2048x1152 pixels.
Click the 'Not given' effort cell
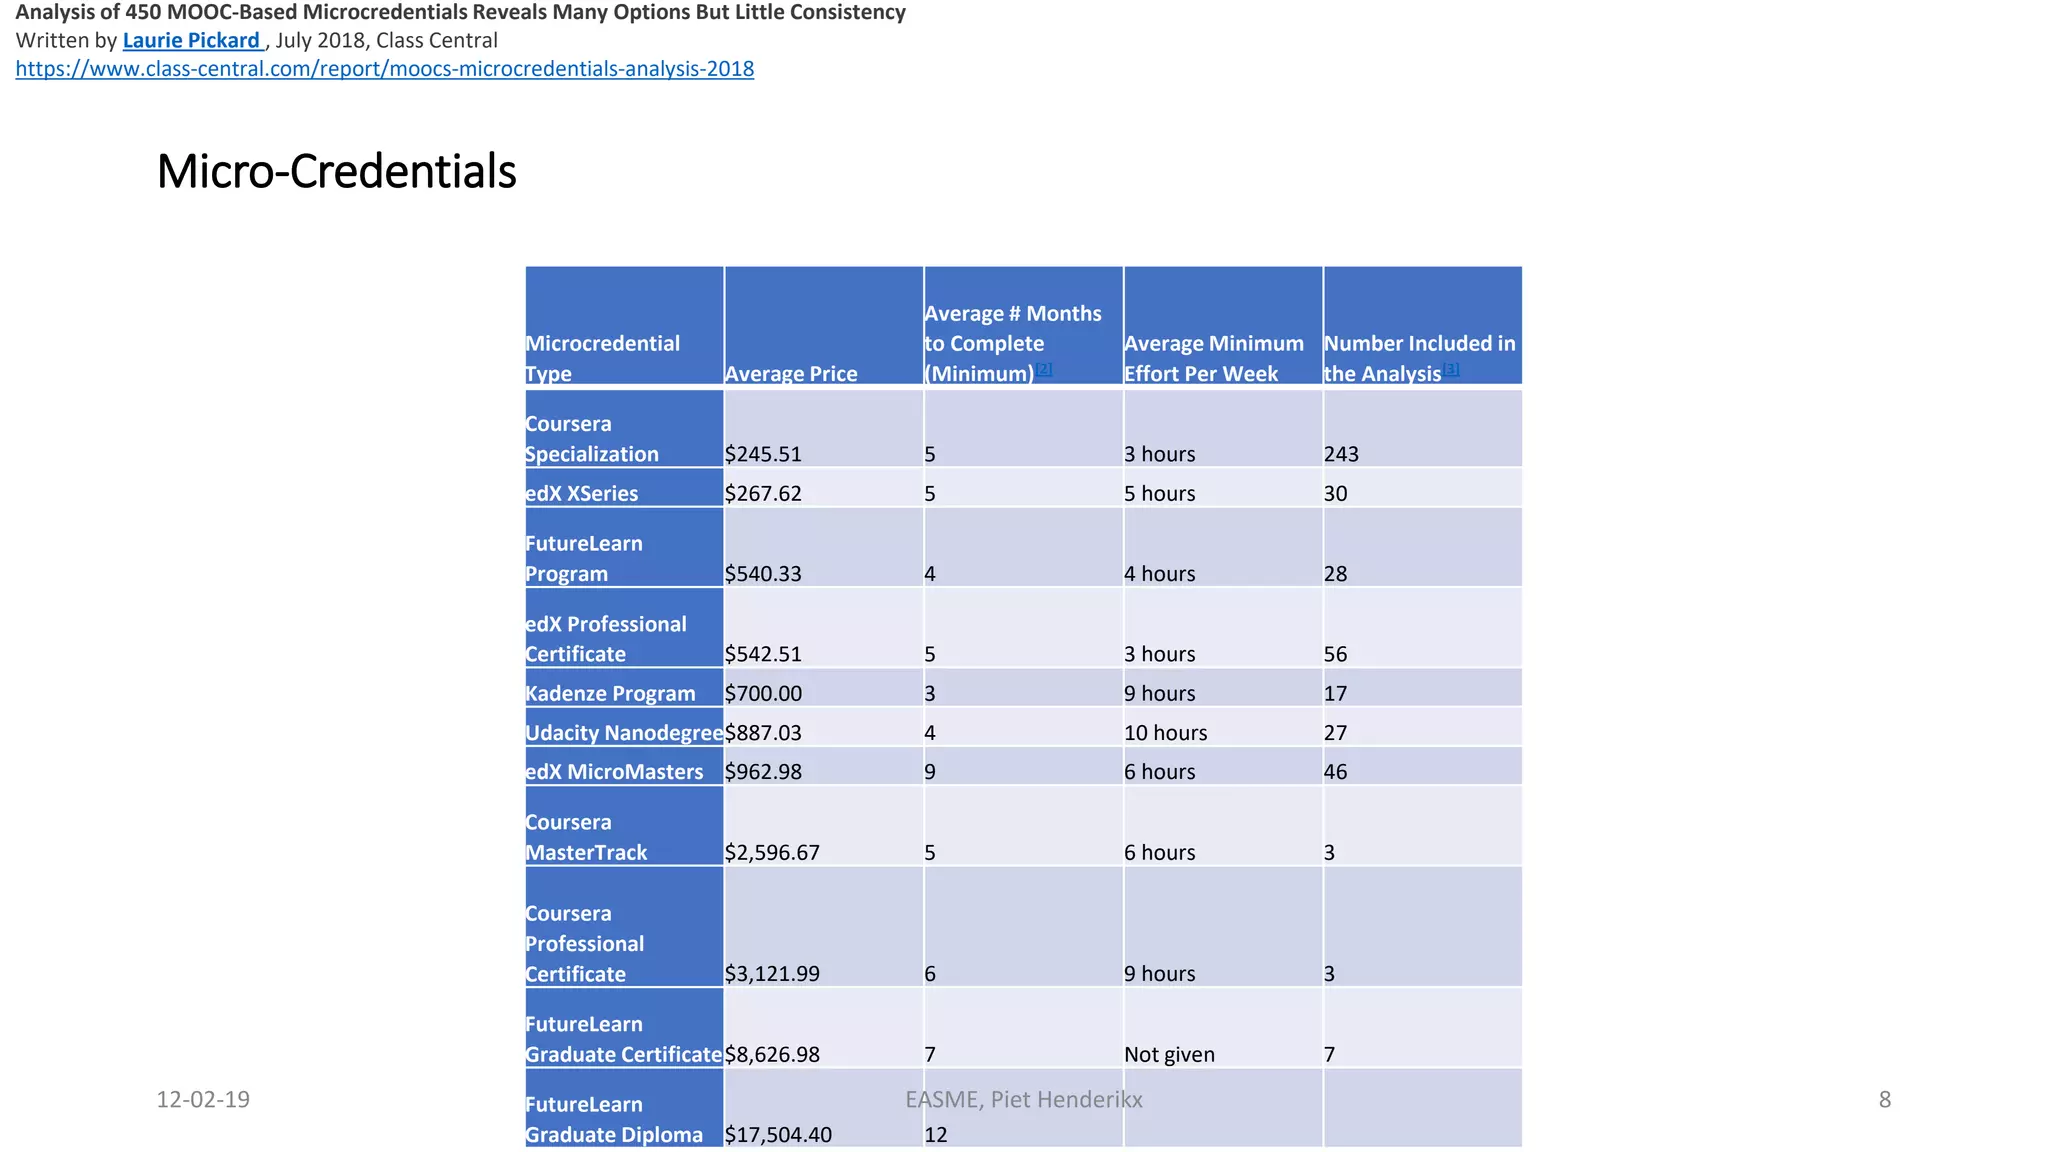point(1223,1028)
